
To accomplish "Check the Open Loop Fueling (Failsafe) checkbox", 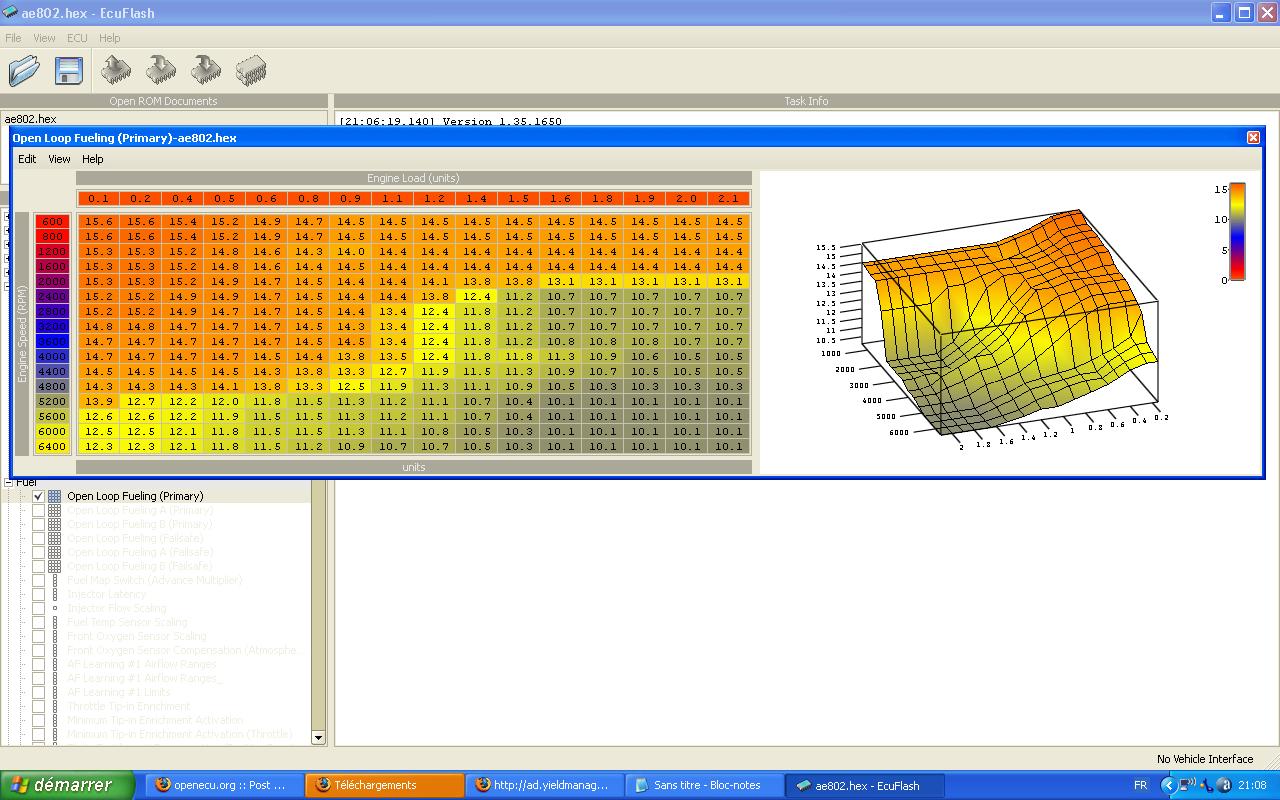I will (x=38, y=538).
